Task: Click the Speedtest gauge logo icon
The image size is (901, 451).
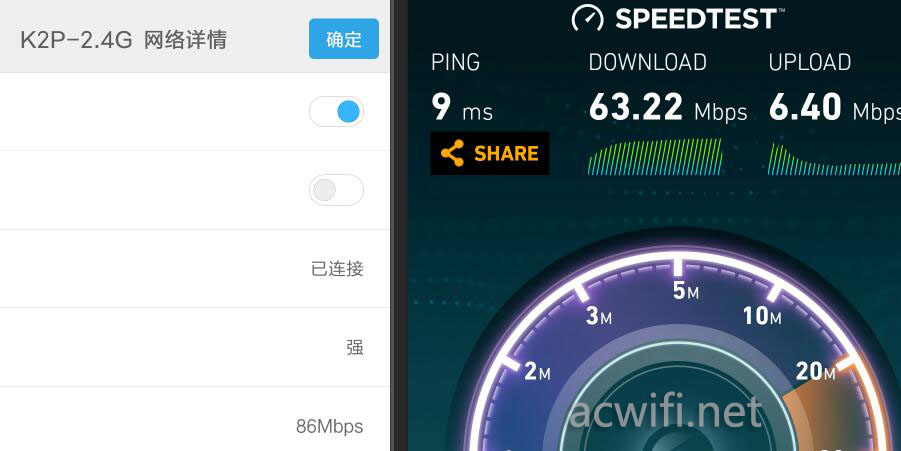Action: 587,18
